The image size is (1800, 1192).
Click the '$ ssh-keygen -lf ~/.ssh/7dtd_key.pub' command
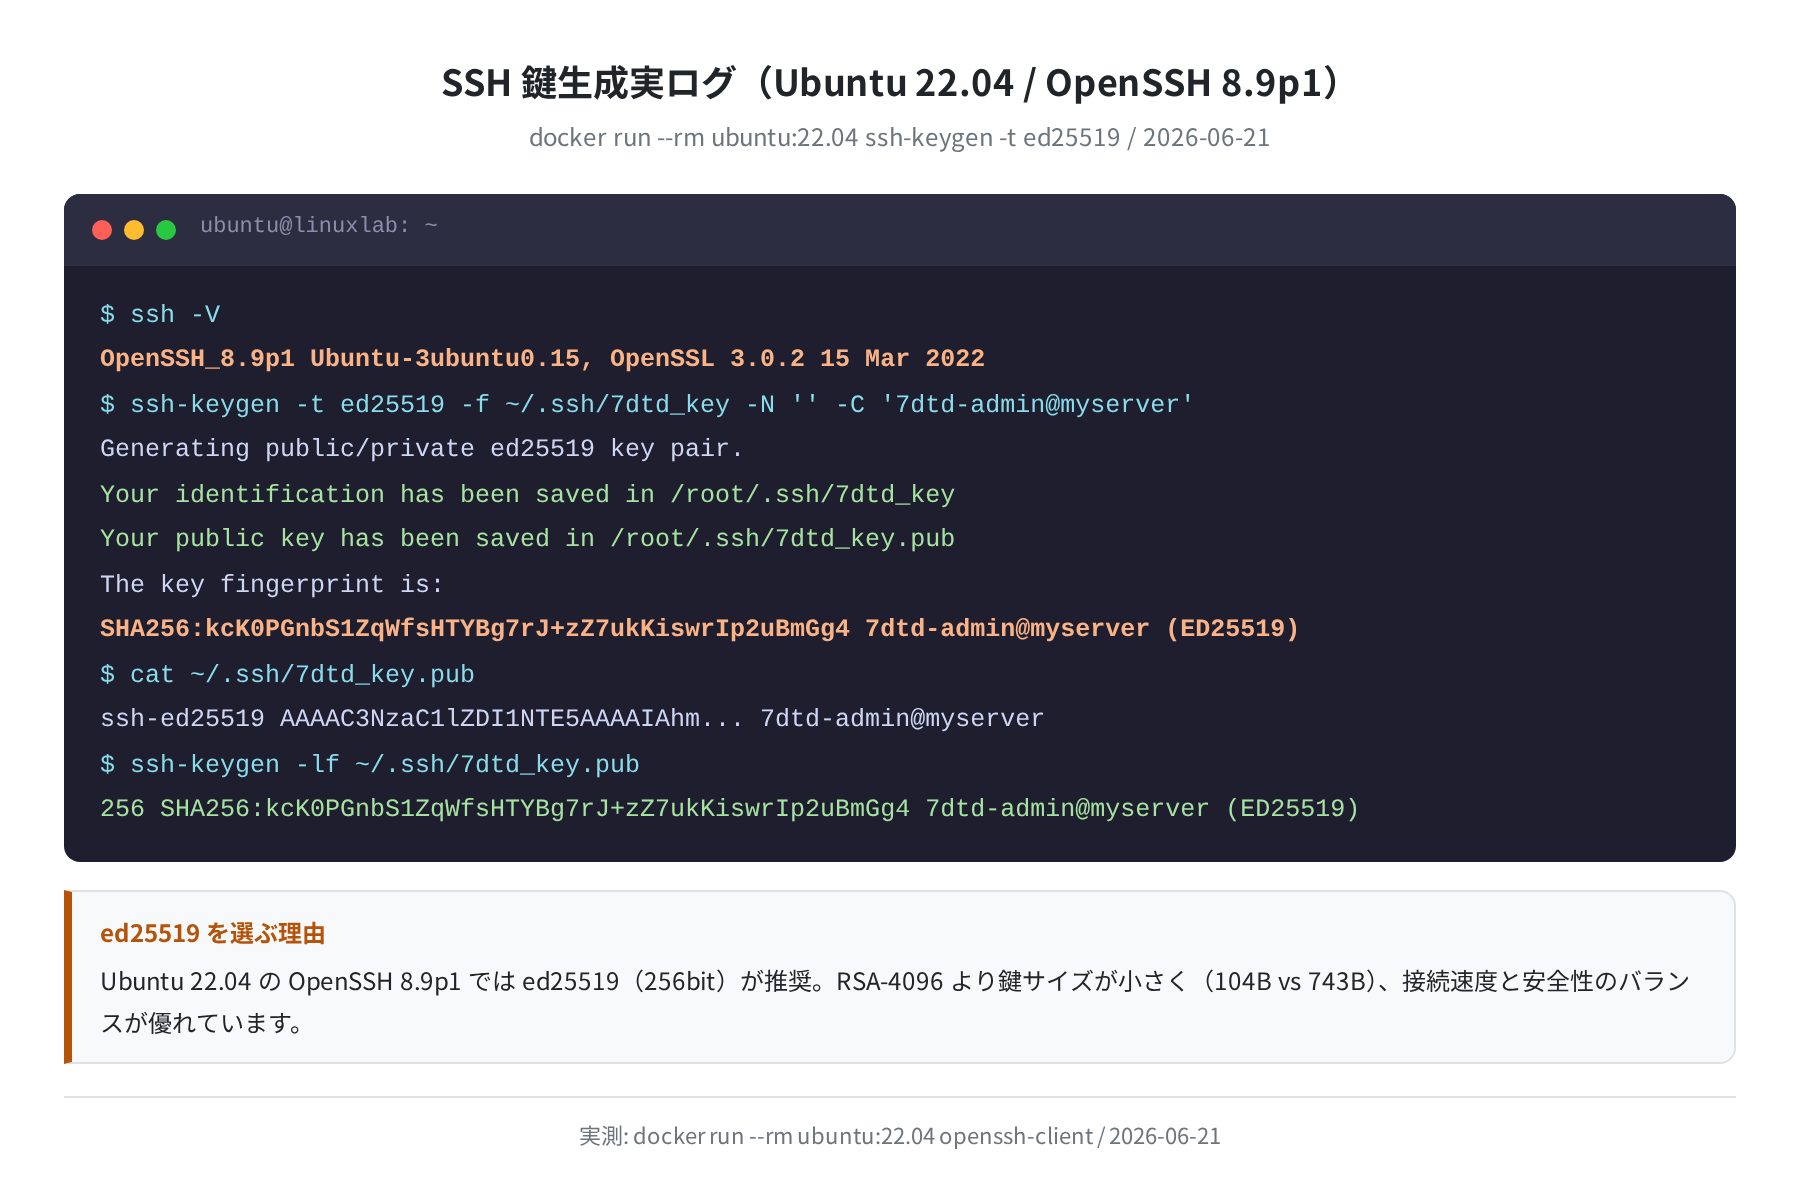(x=370, y=764)
